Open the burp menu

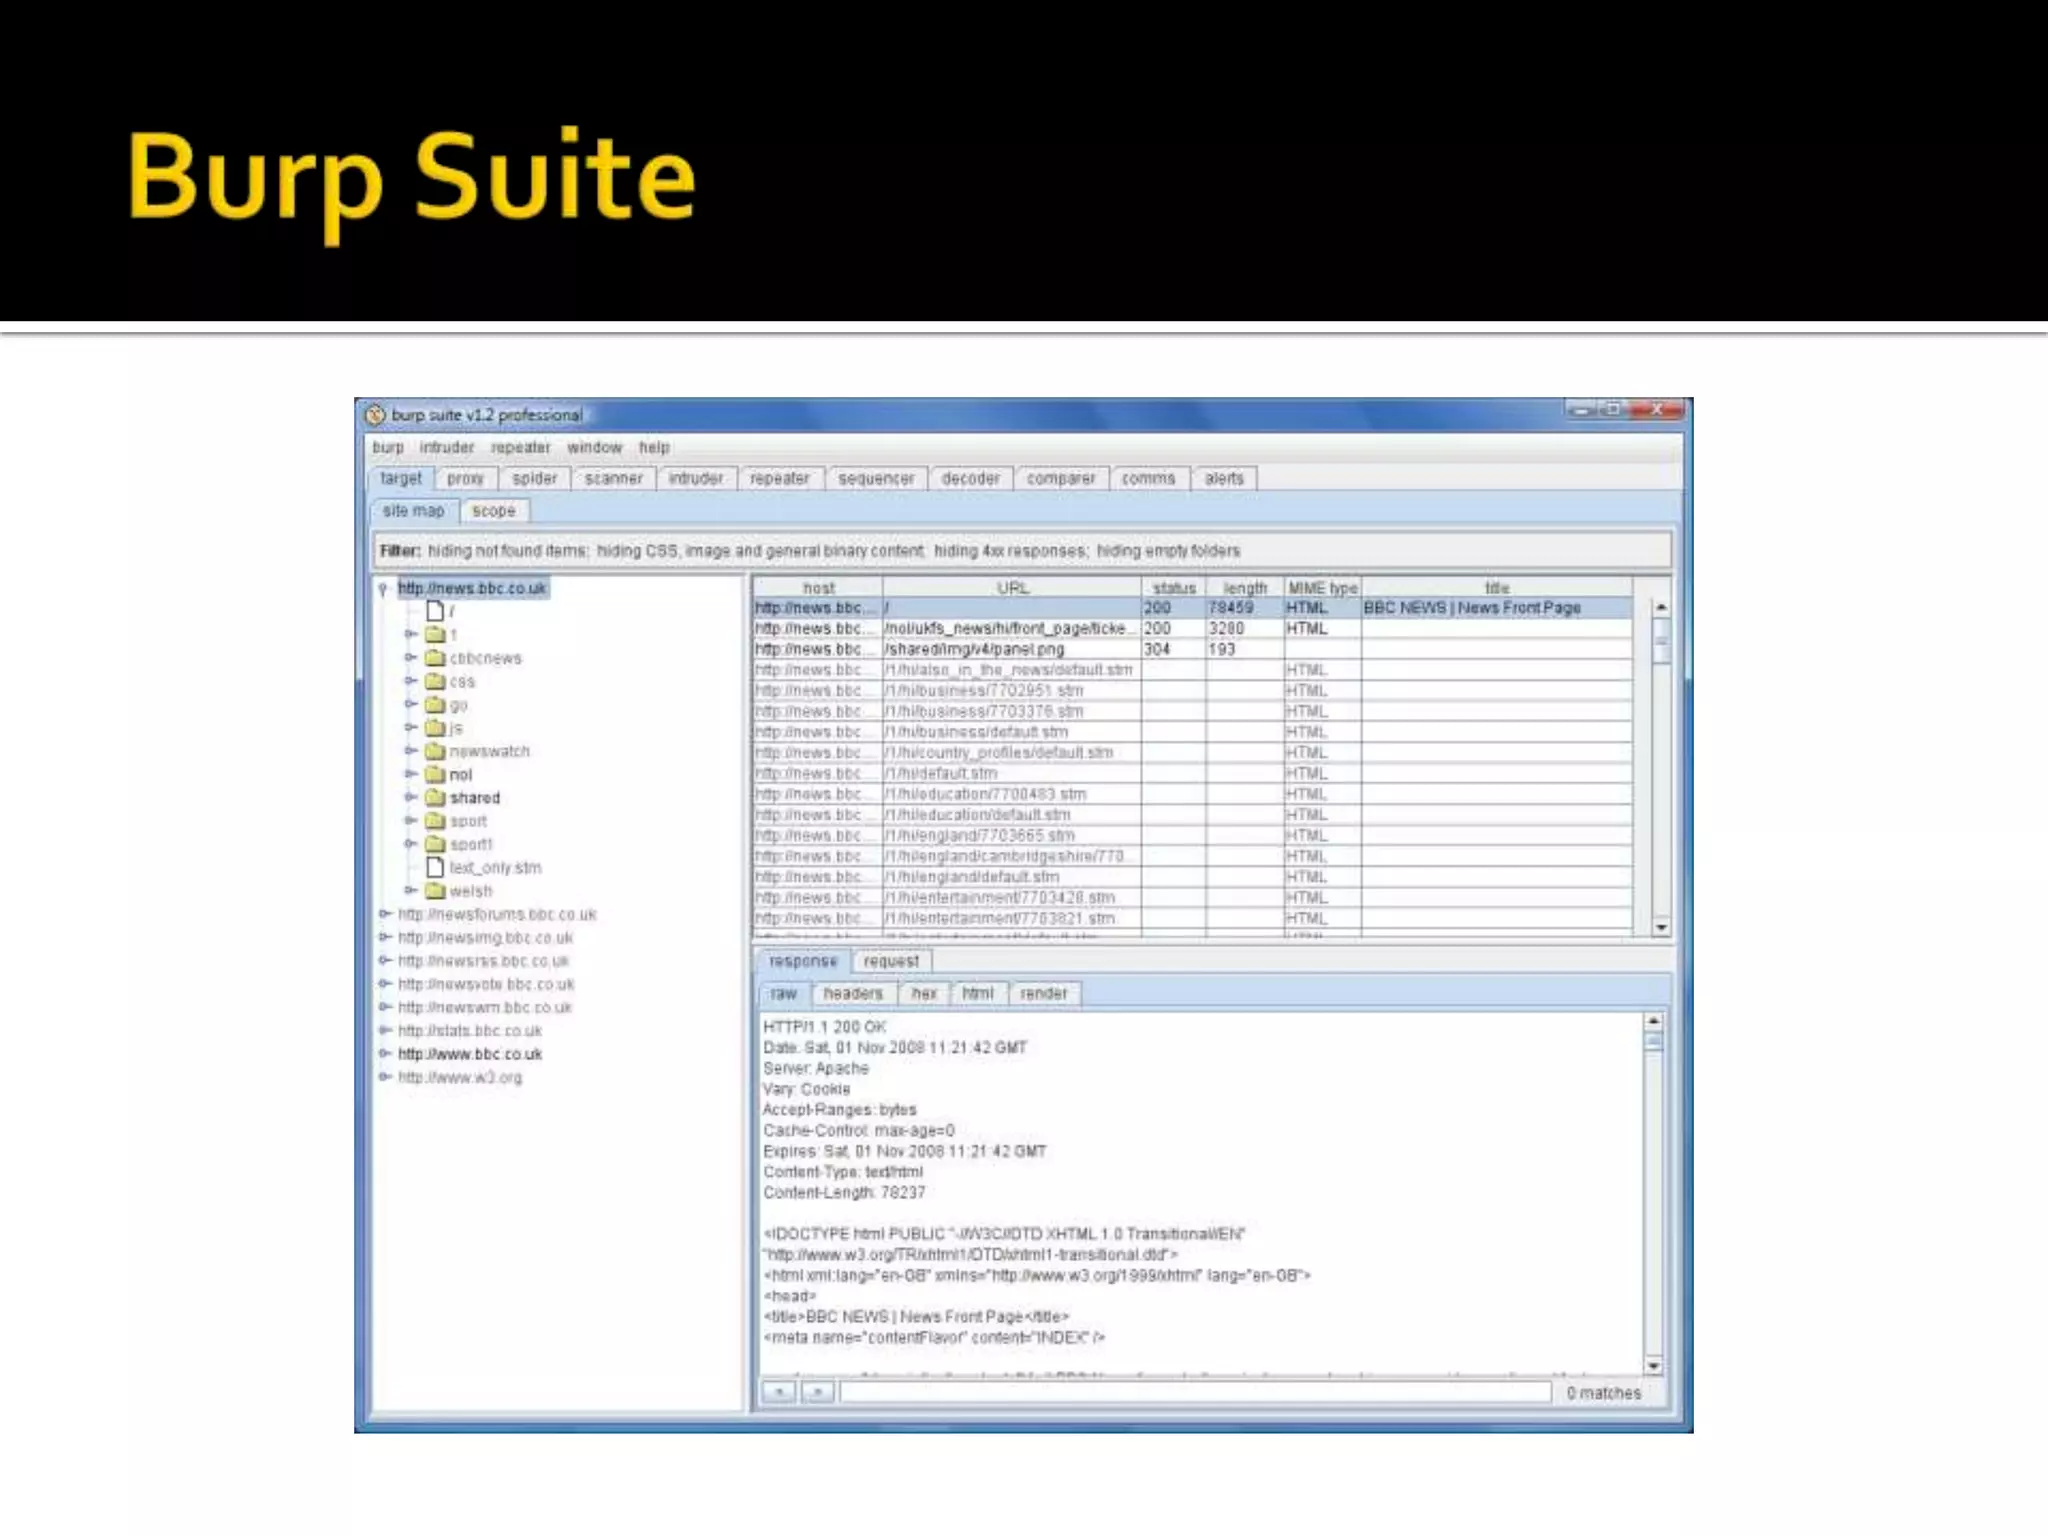[388, 448]
